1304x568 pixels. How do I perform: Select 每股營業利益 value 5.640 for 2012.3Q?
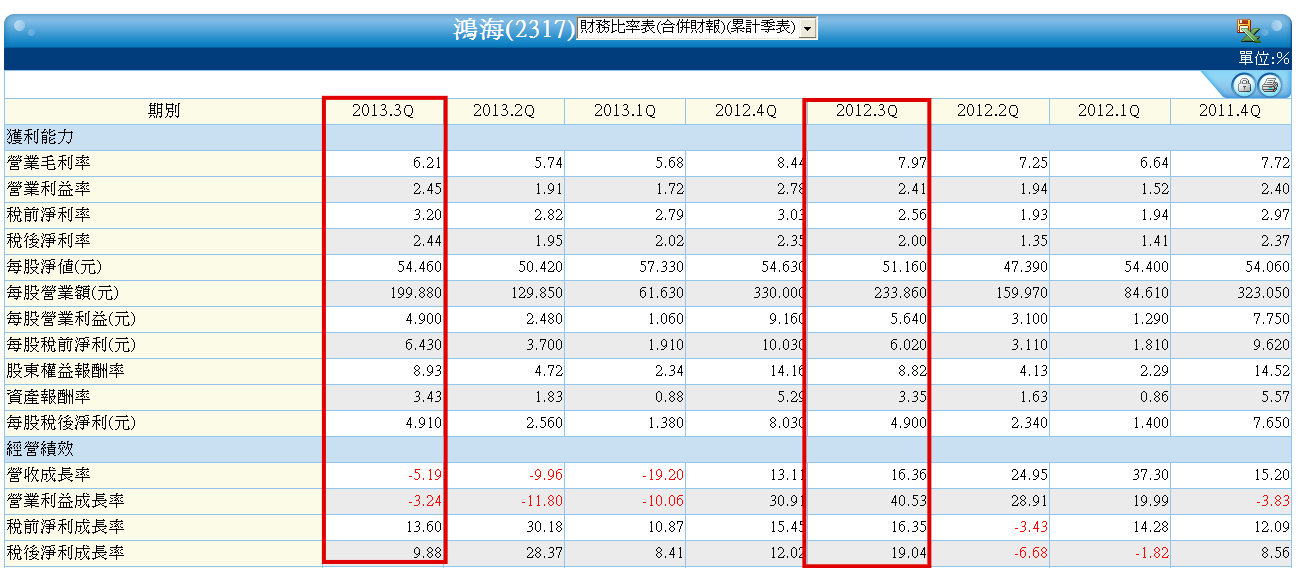click(x=907, y=318)
